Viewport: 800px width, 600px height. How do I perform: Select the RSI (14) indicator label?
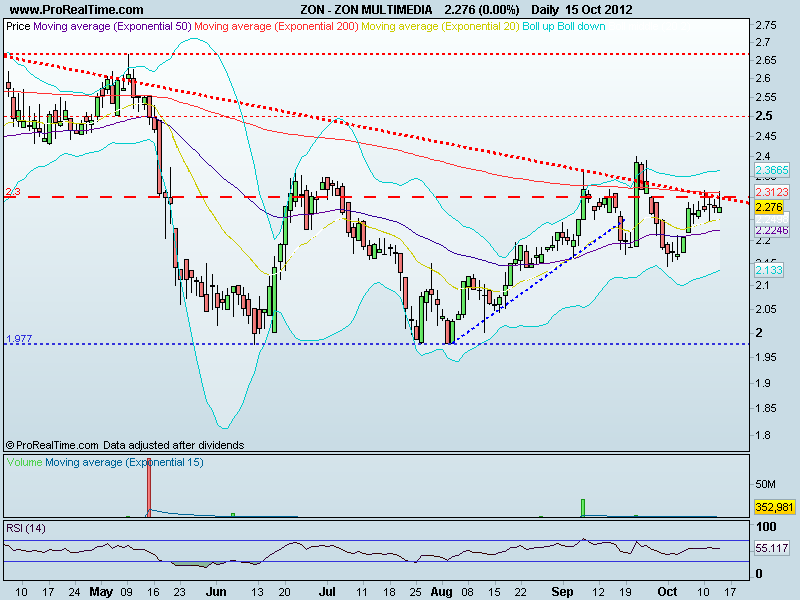(x=26, y=528)
